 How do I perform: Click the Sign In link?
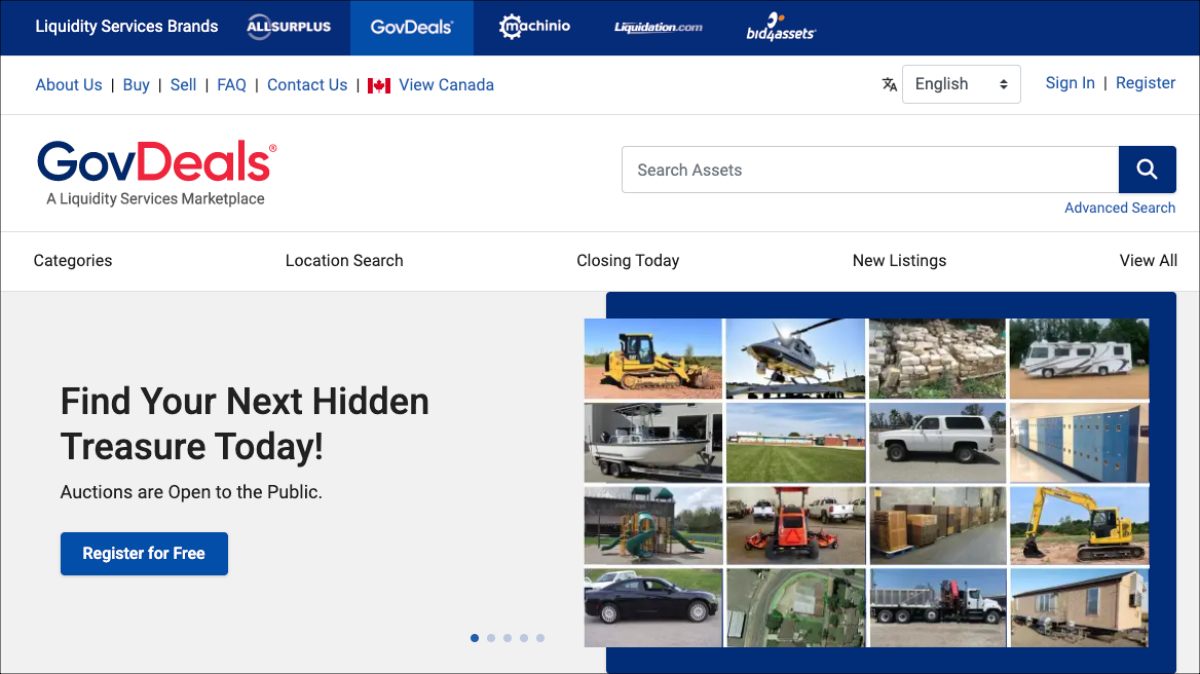coord(1070,83)
